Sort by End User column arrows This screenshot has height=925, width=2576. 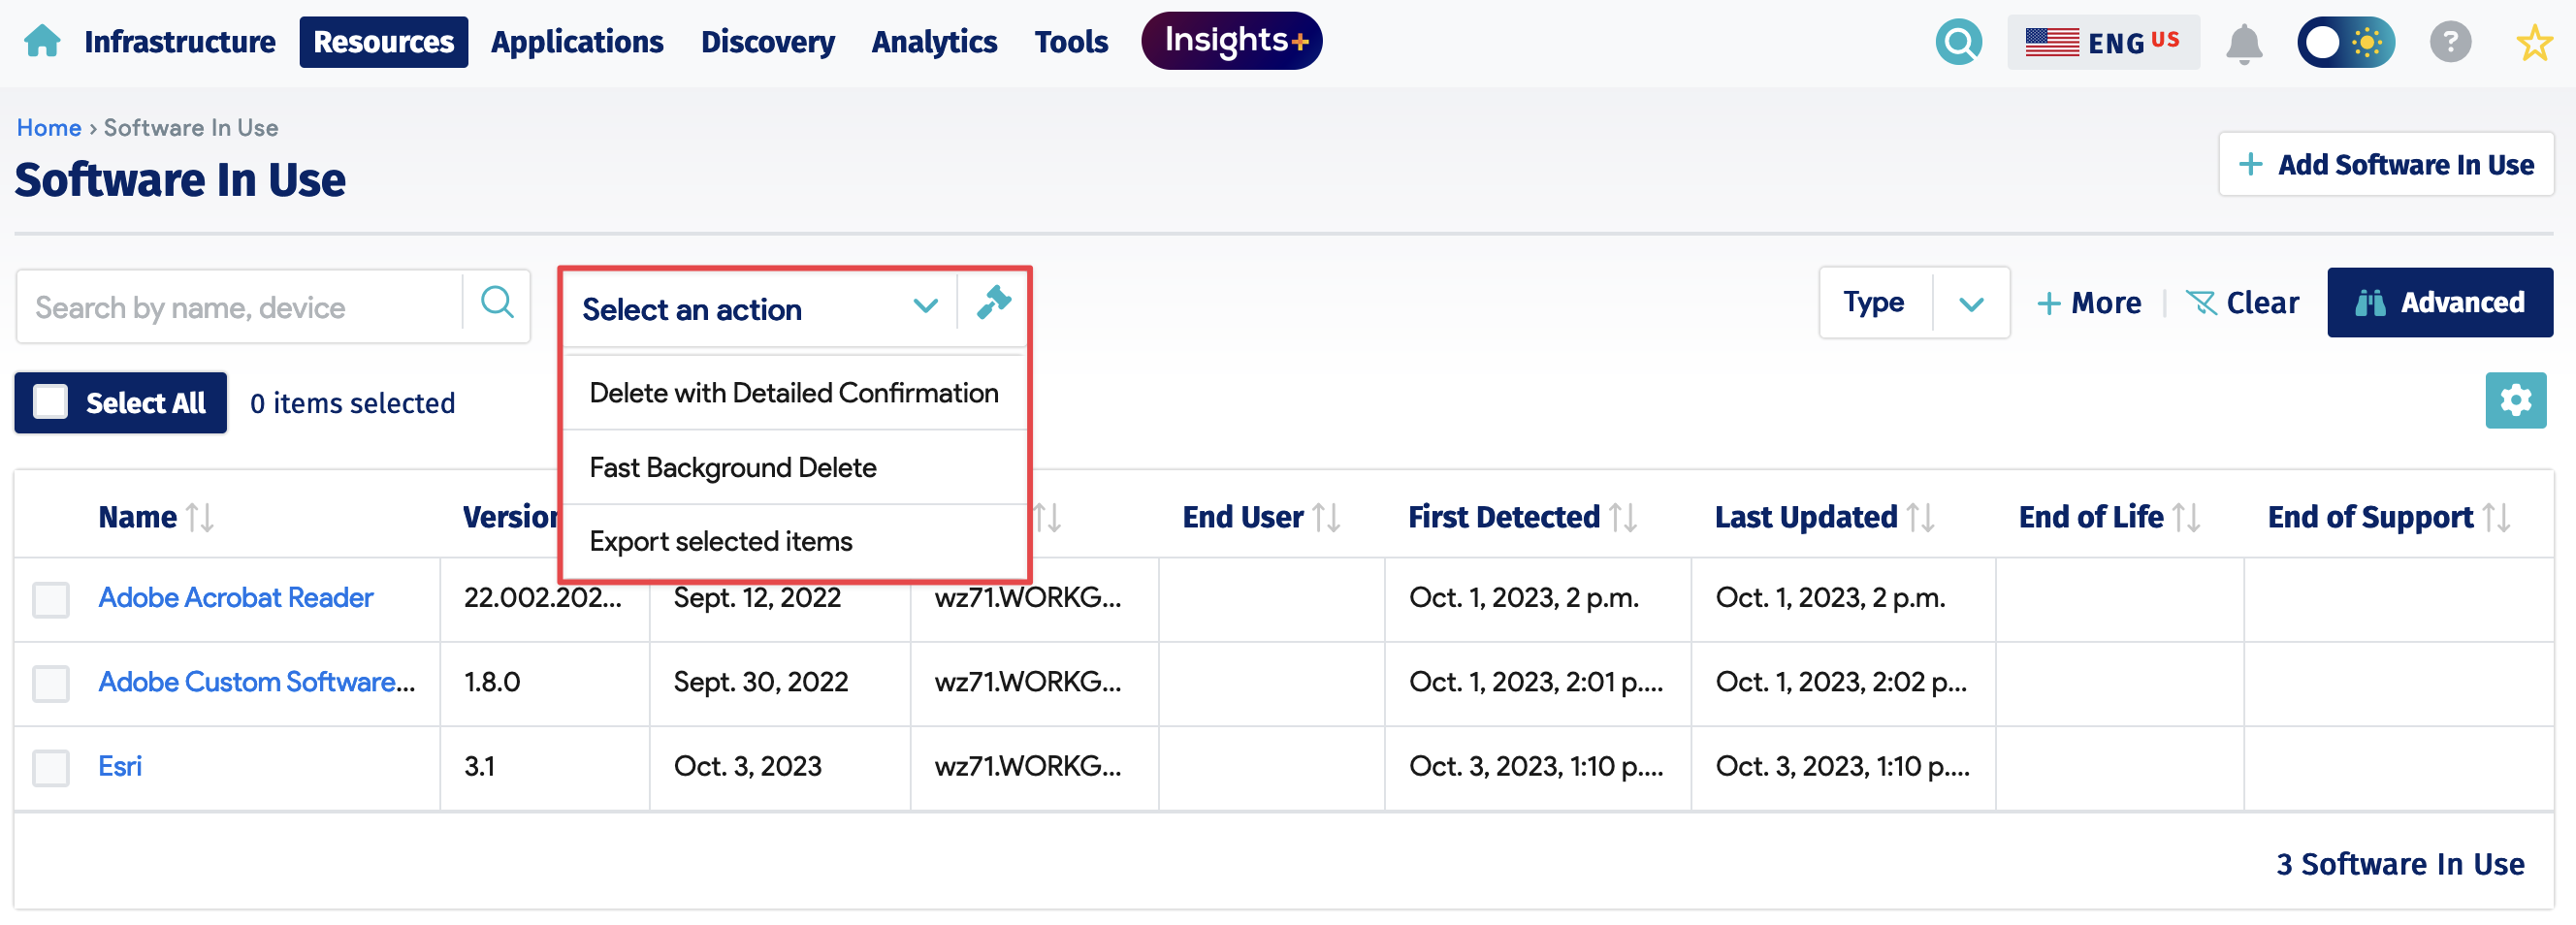pyautogui.click(x=1325, y=517)
